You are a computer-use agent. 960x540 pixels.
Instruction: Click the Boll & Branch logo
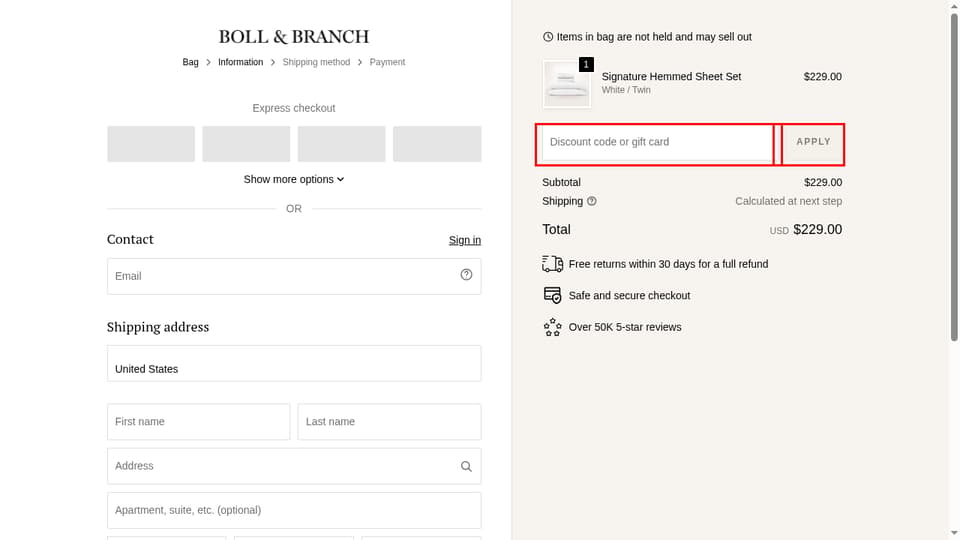pos(294,37)
